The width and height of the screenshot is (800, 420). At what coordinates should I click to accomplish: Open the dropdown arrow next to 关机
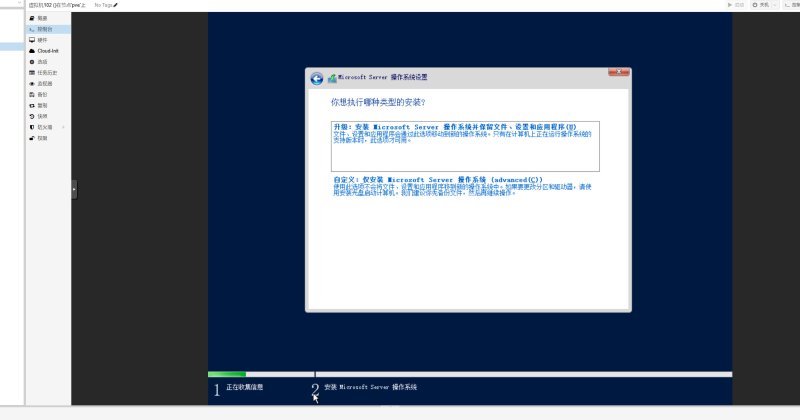pyautogui.click(x=774, y=5)
